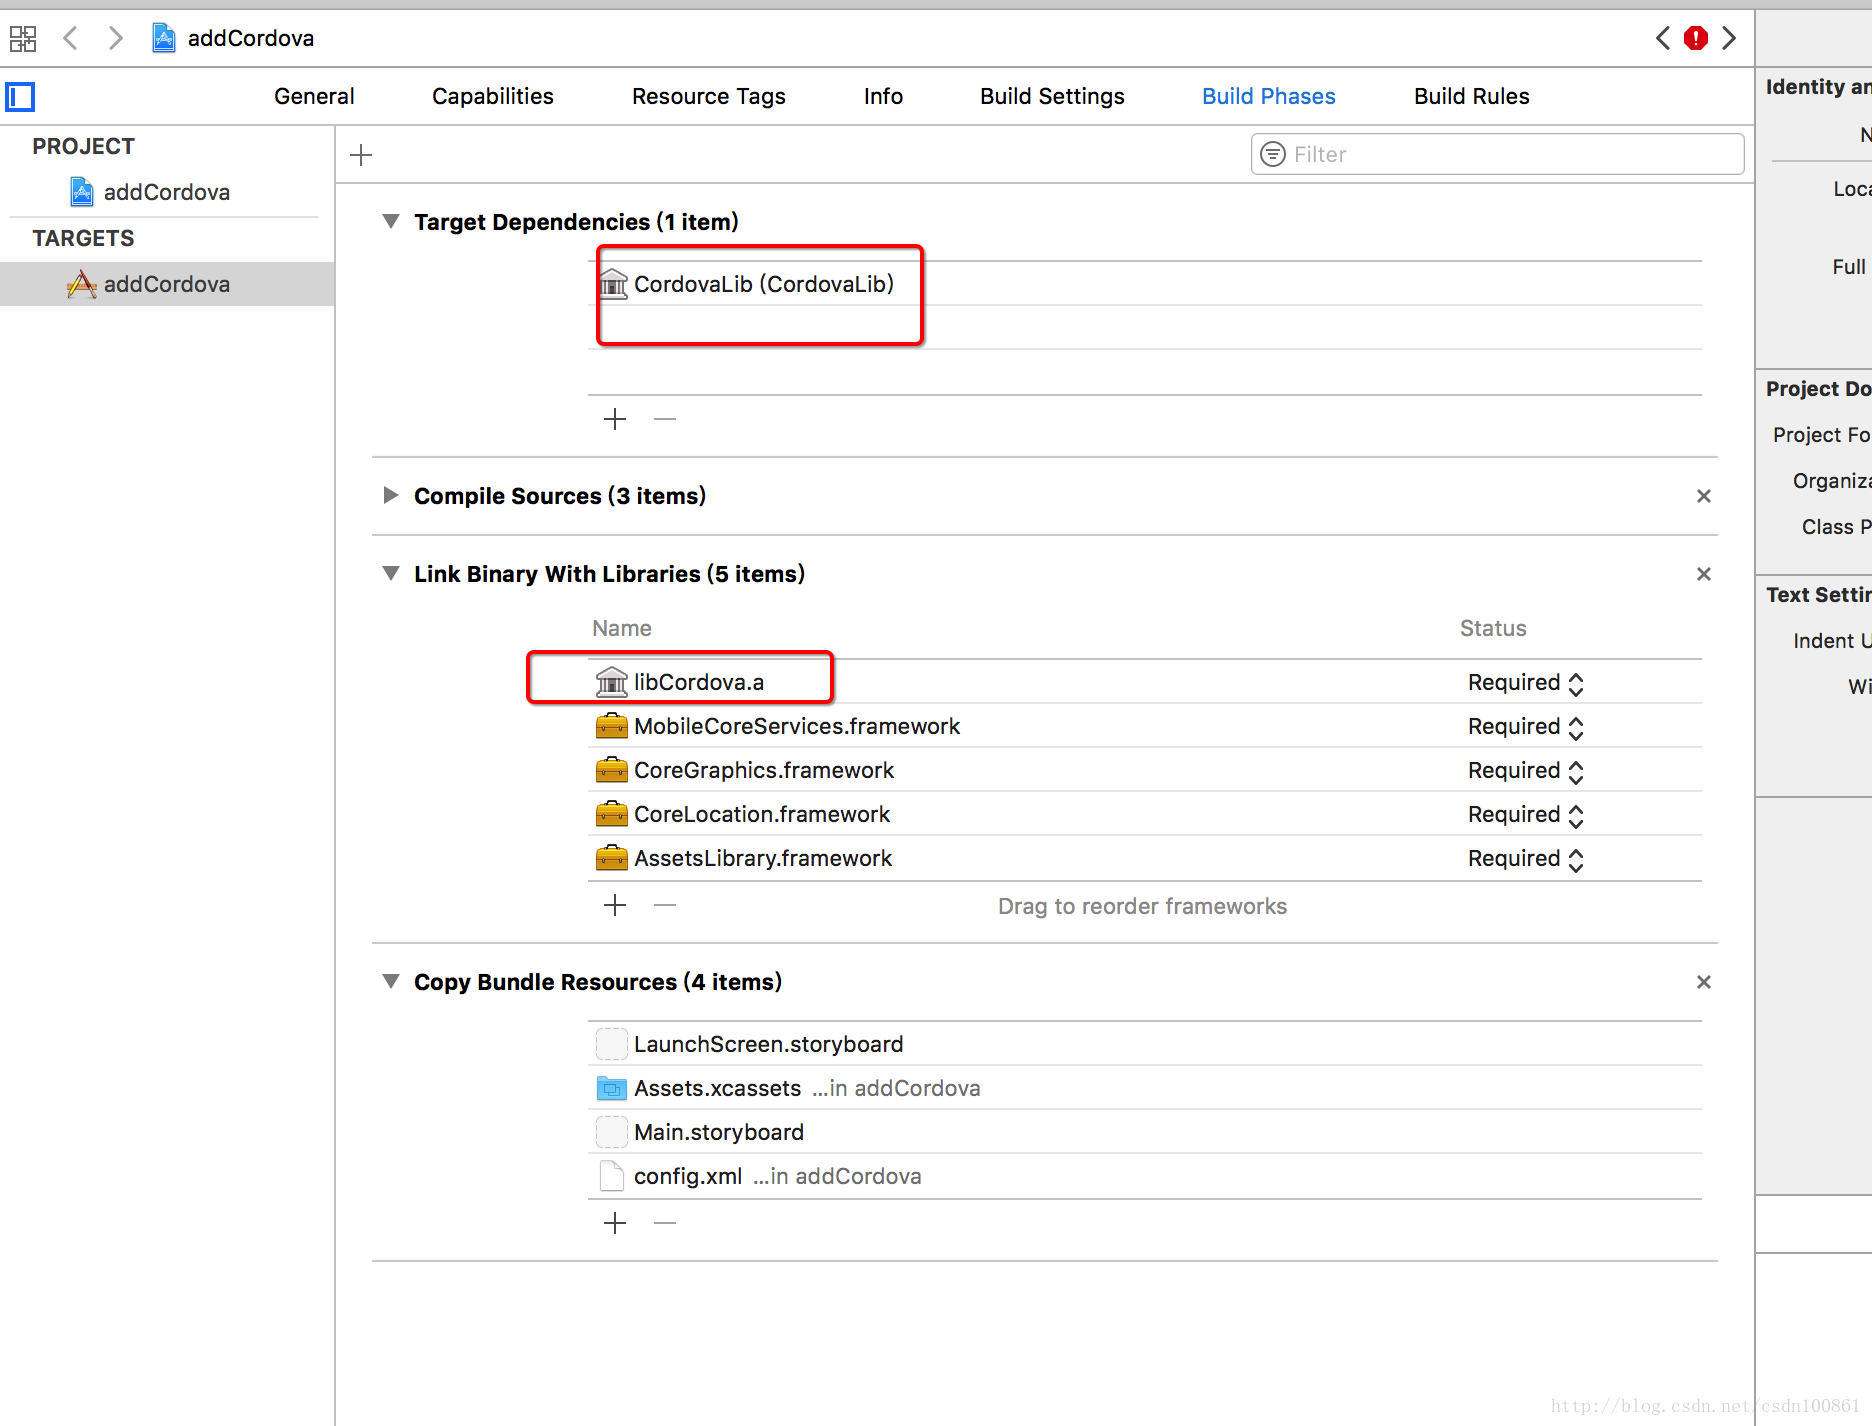Image resolution: width=1872 pixels, height=1426 pixels.
Task: Select the Build Phases tab
Action: [1269, 96]
